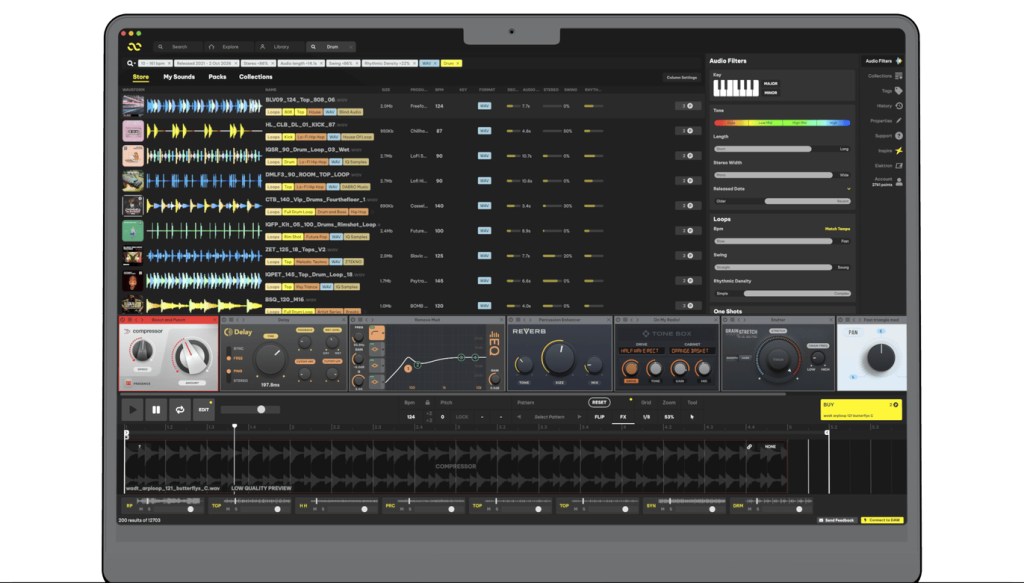The image size is (1024, 583).
Task: Remove the WAV filter tag
Action: click(436, 63)
